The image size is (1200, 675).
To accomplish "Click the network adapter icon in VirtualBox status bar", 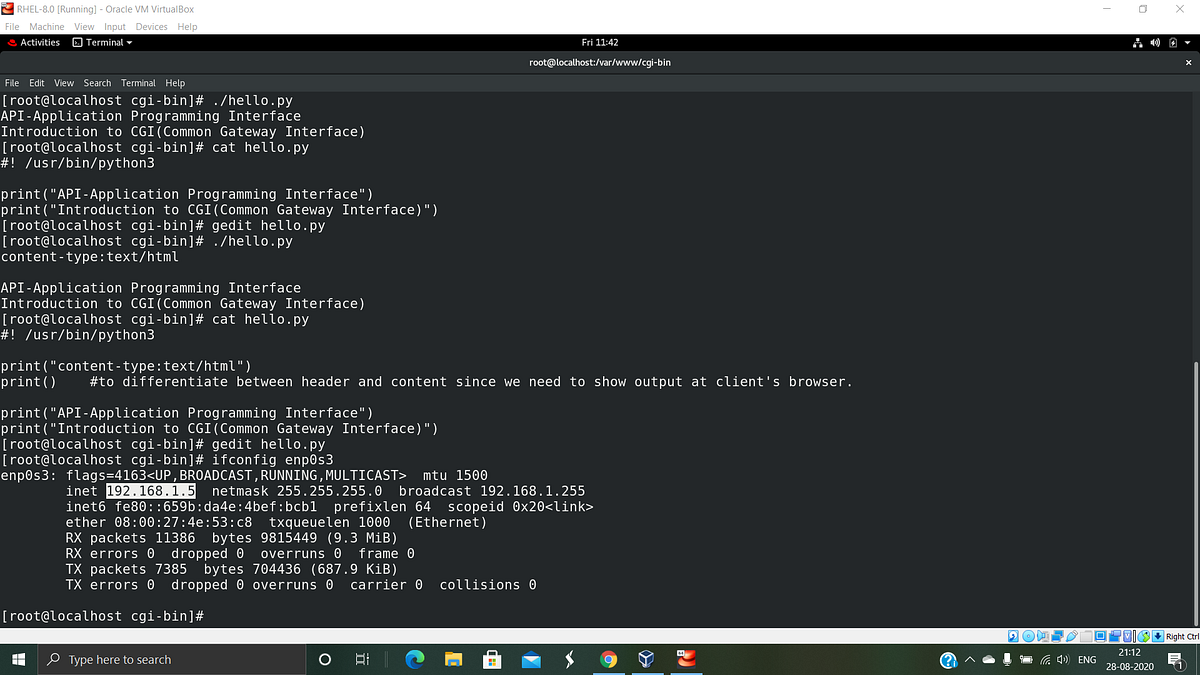I will pos(1056,636).
